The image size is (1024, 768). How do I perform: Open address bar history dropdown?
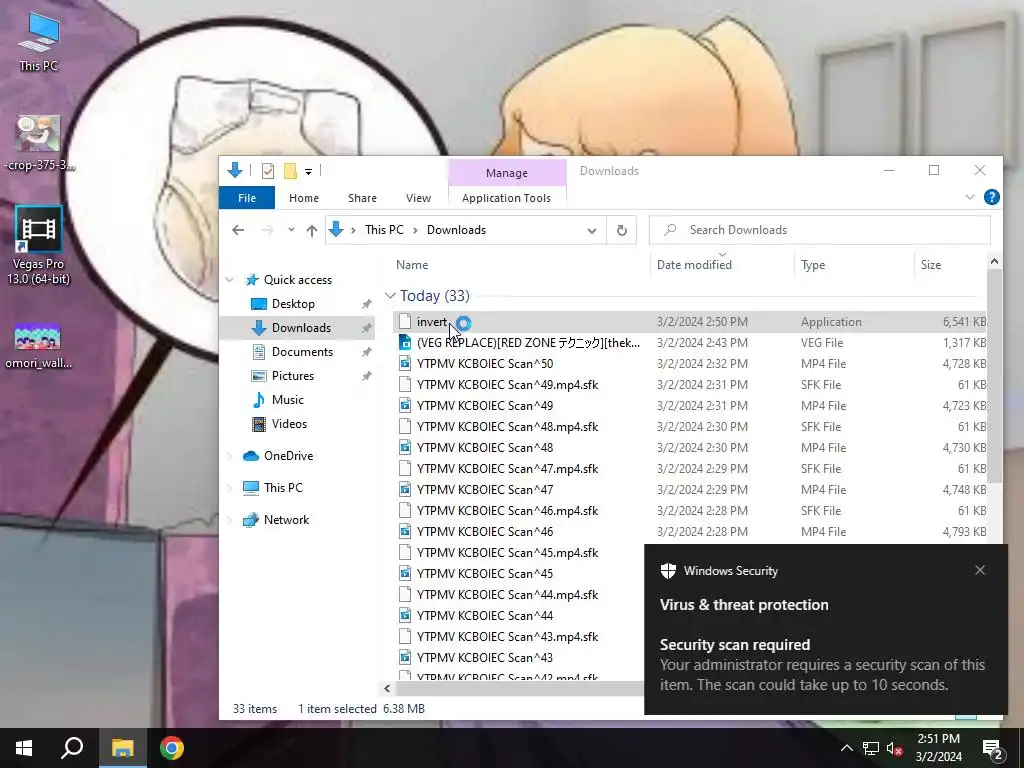(x=592, y=231)
